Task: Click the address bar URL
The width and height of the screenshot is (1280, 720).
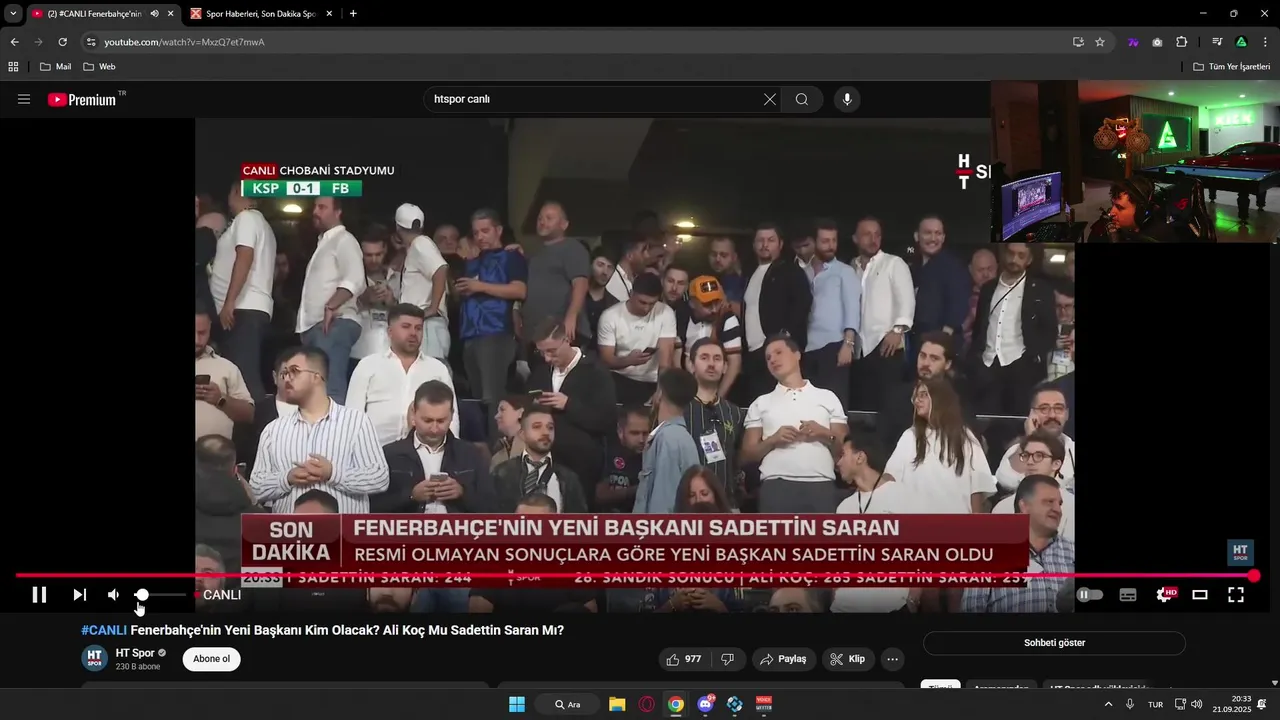Action: pyautogui.click(x=184, y=42)
